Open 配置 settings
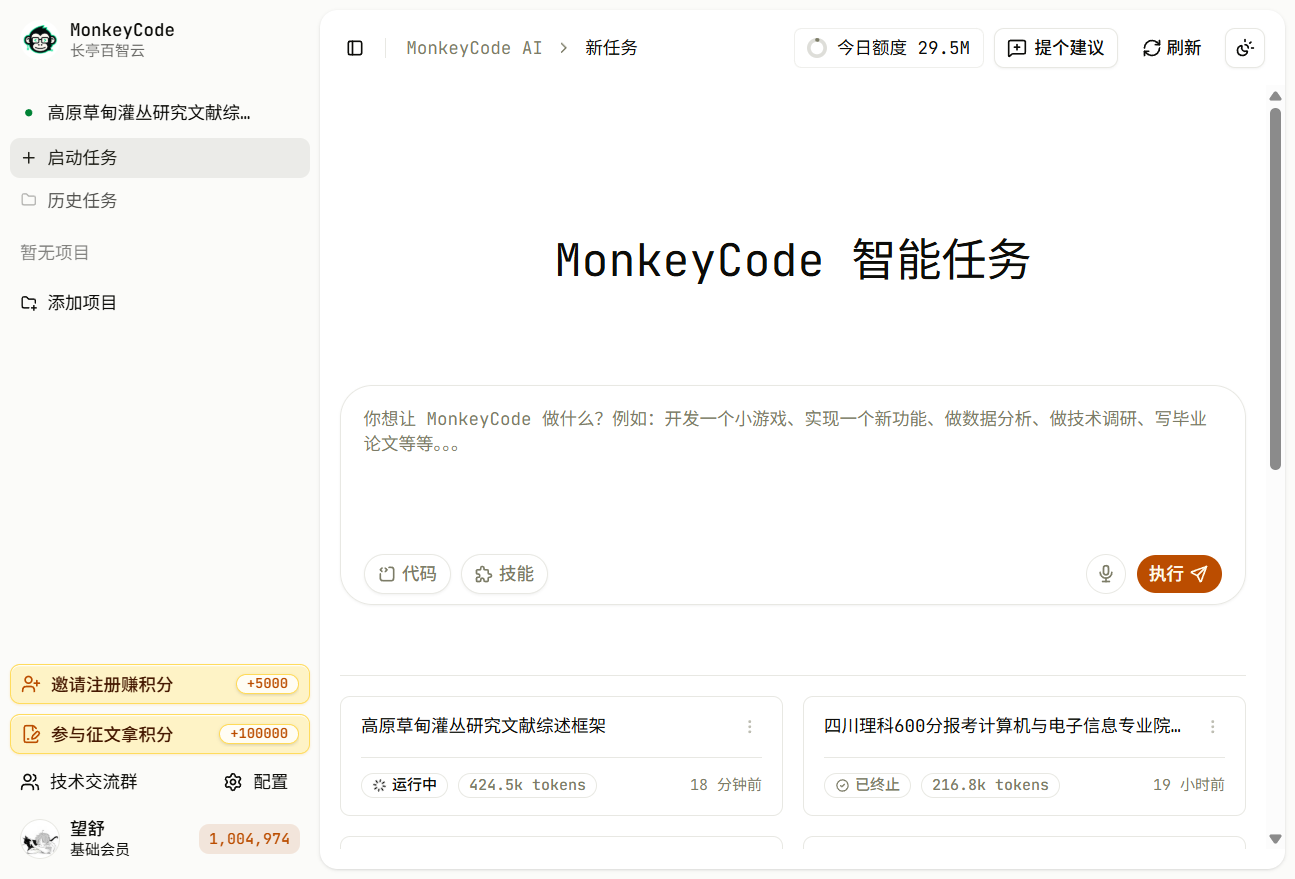 tap(256, 782)
